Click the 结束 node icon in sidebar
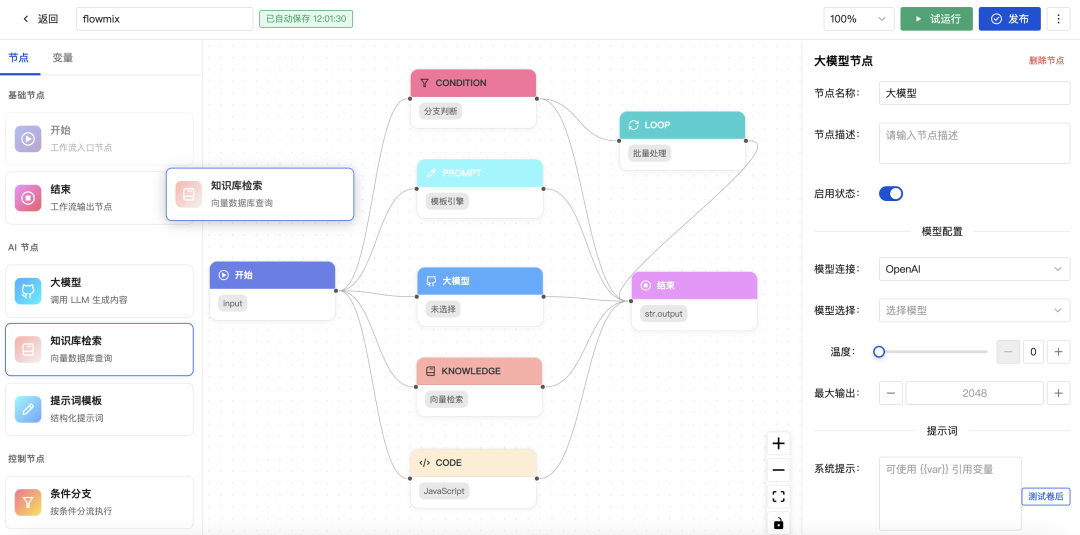1080x535 pixels. (x=28, y=198)
